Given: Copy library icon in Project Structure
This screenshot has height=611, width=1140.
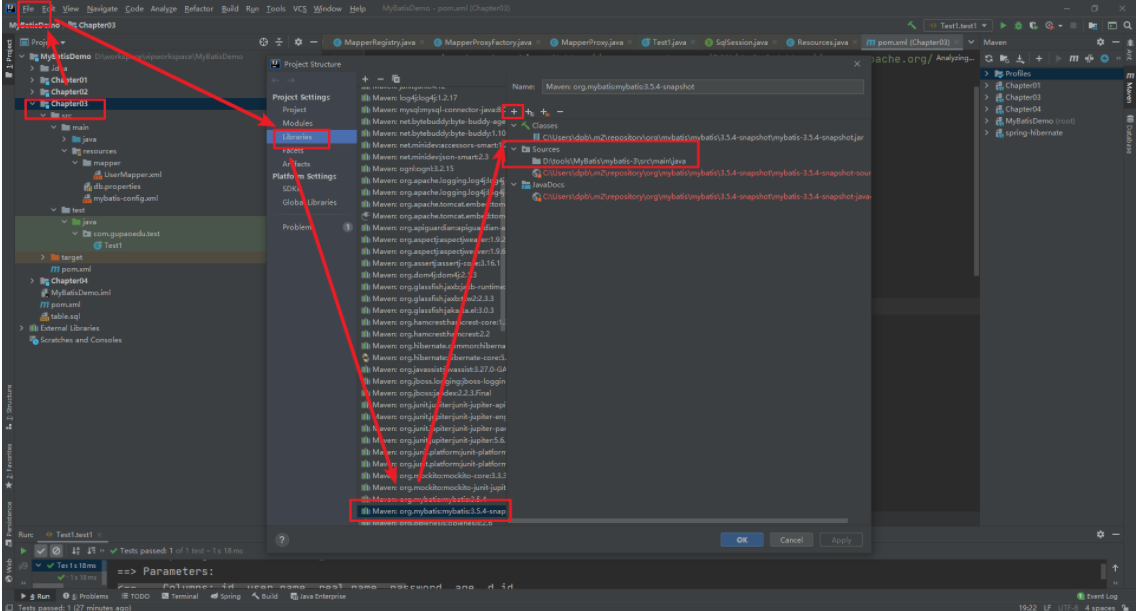Looking at the screenshot, I should coord(396,79).
